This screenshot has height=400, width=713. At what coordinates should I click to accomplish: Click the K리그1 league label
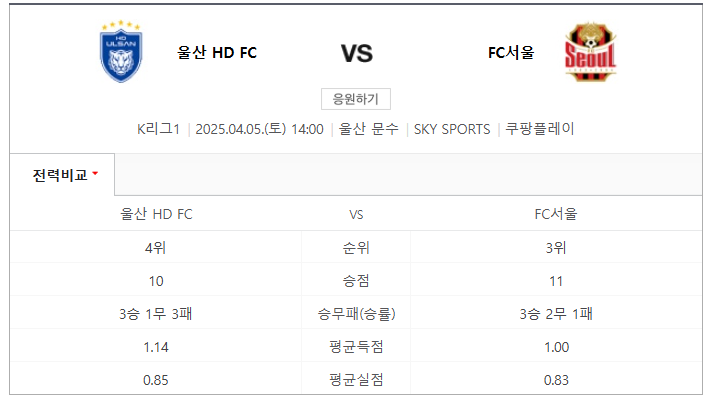[159, 129]
